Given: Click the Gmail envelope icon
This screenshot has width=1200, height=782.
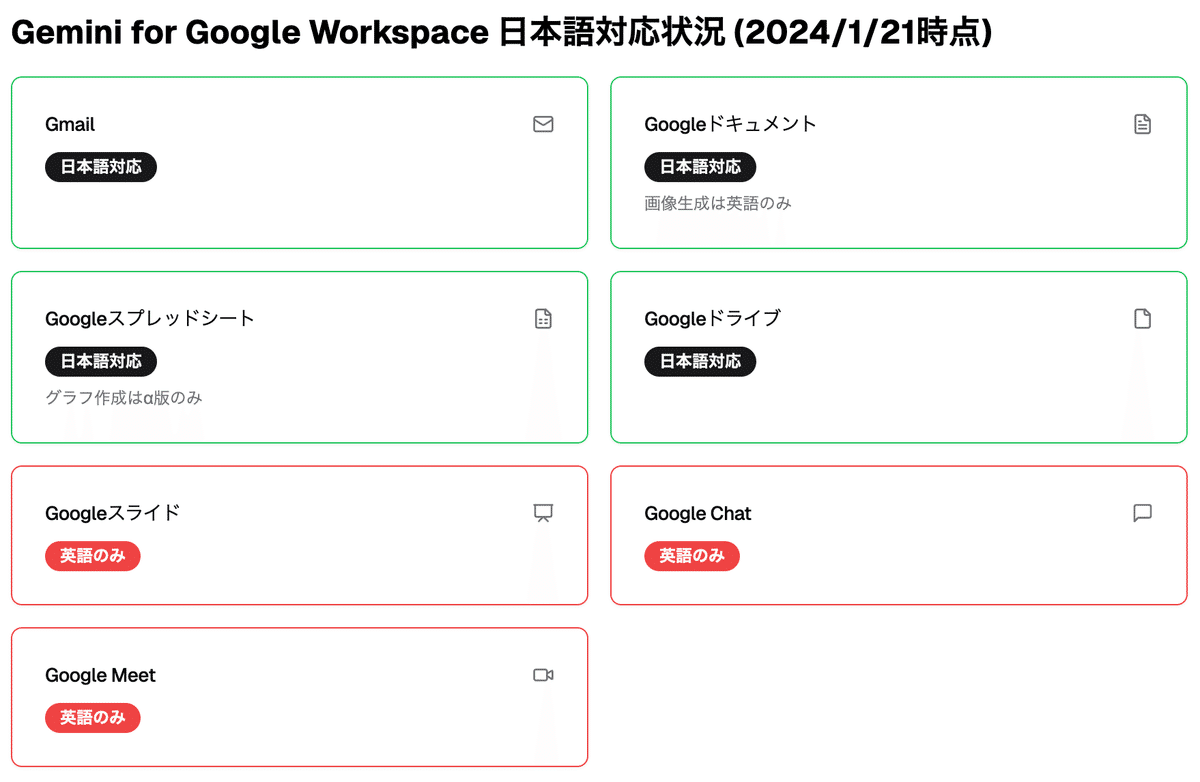Looking at the screenshot, I should [x=543, y=125].
